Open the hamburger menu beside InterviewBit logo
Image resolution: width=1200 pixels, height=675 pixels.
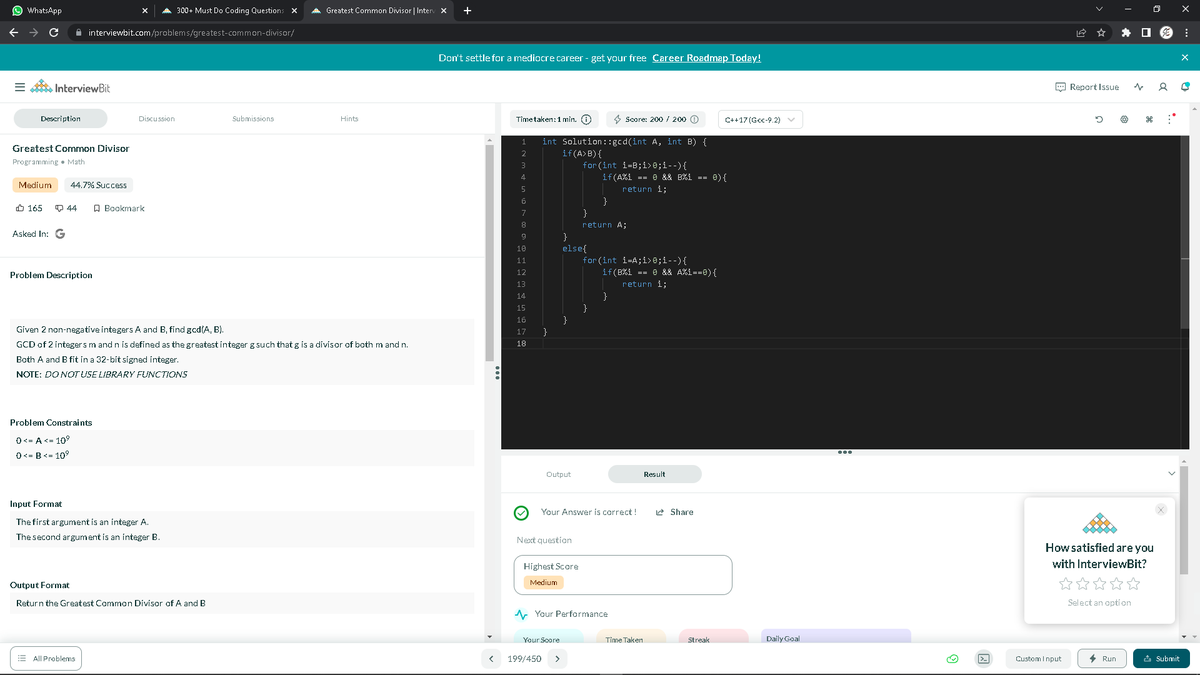(19, 88)
